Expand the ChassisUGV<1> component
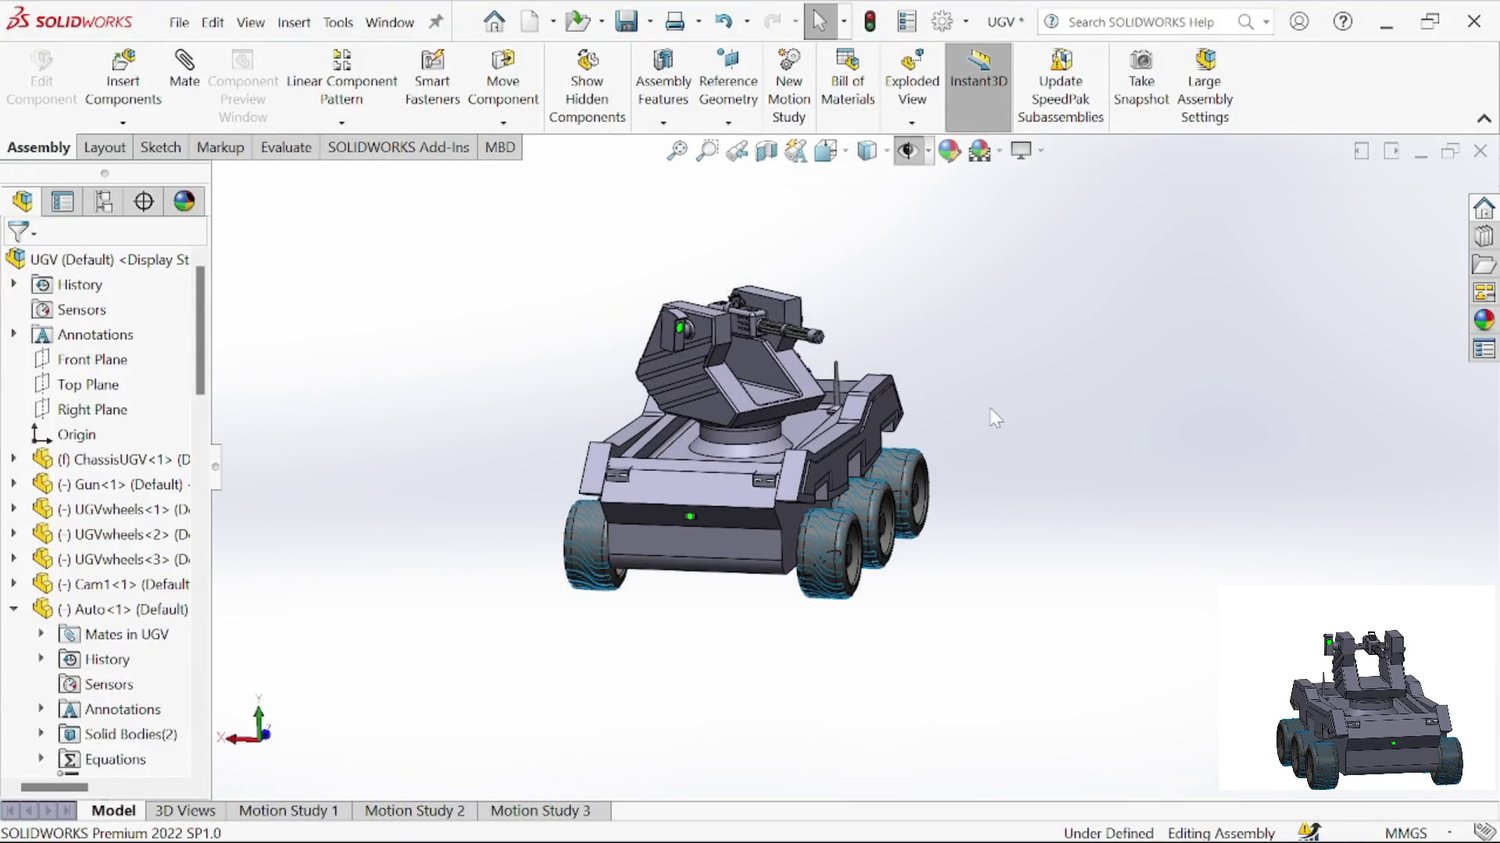Screen dimensions: 1500x843 point(14,459)
